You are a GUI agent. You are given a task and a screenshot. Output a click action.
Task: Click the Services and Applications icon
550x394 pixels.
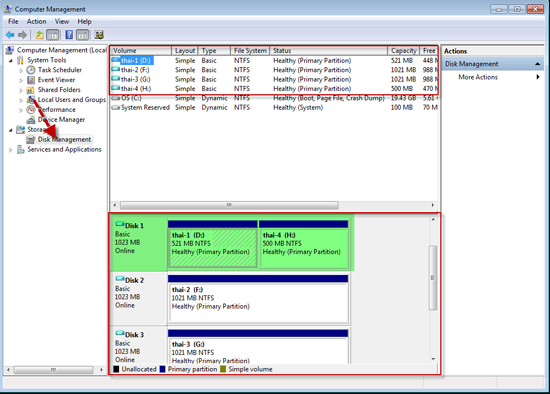(21, 149)
